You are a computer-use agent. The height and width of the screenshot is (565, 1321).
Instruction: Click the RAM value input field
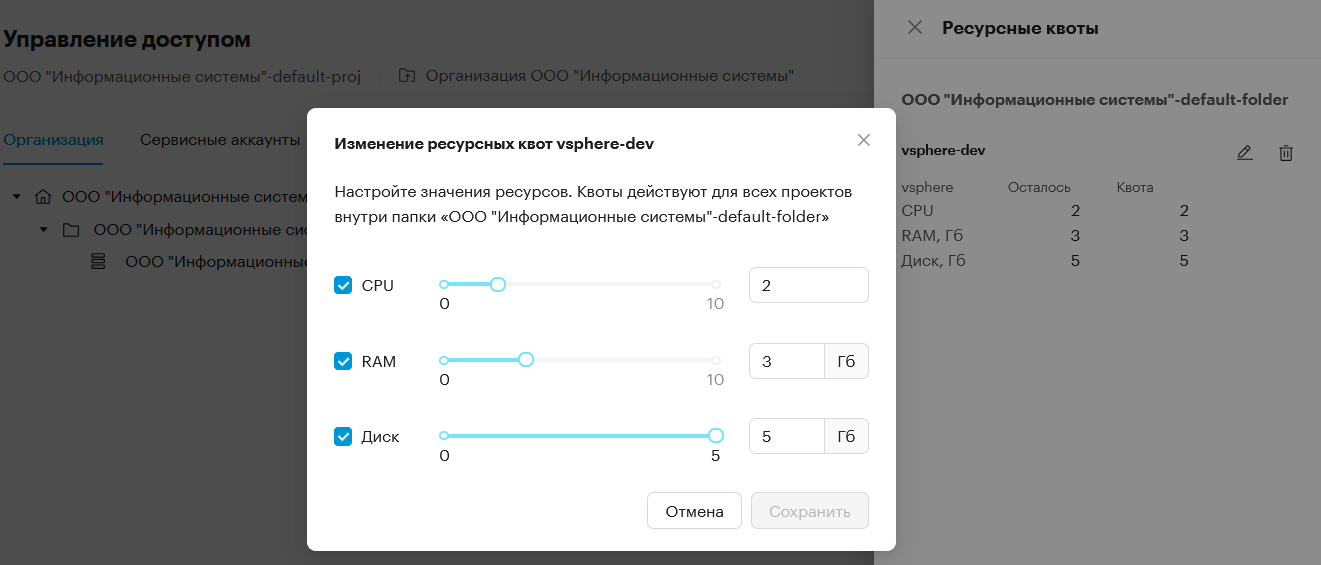click(x=787, y=361)
